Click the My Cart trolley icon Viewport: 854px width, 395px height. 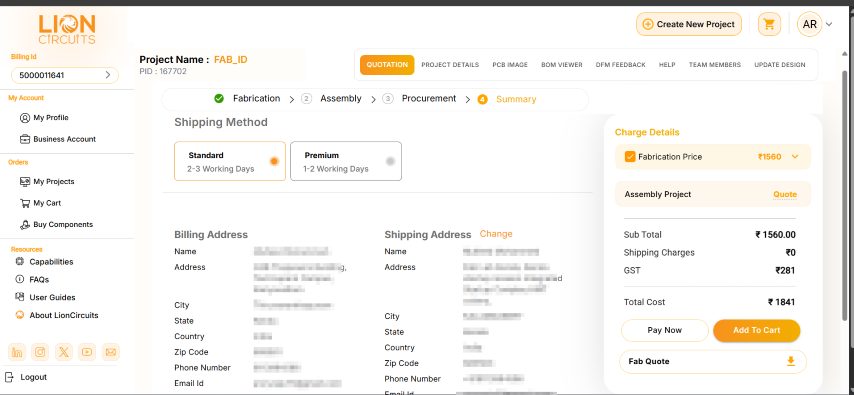pyautogui.click(x=25, y=203)
